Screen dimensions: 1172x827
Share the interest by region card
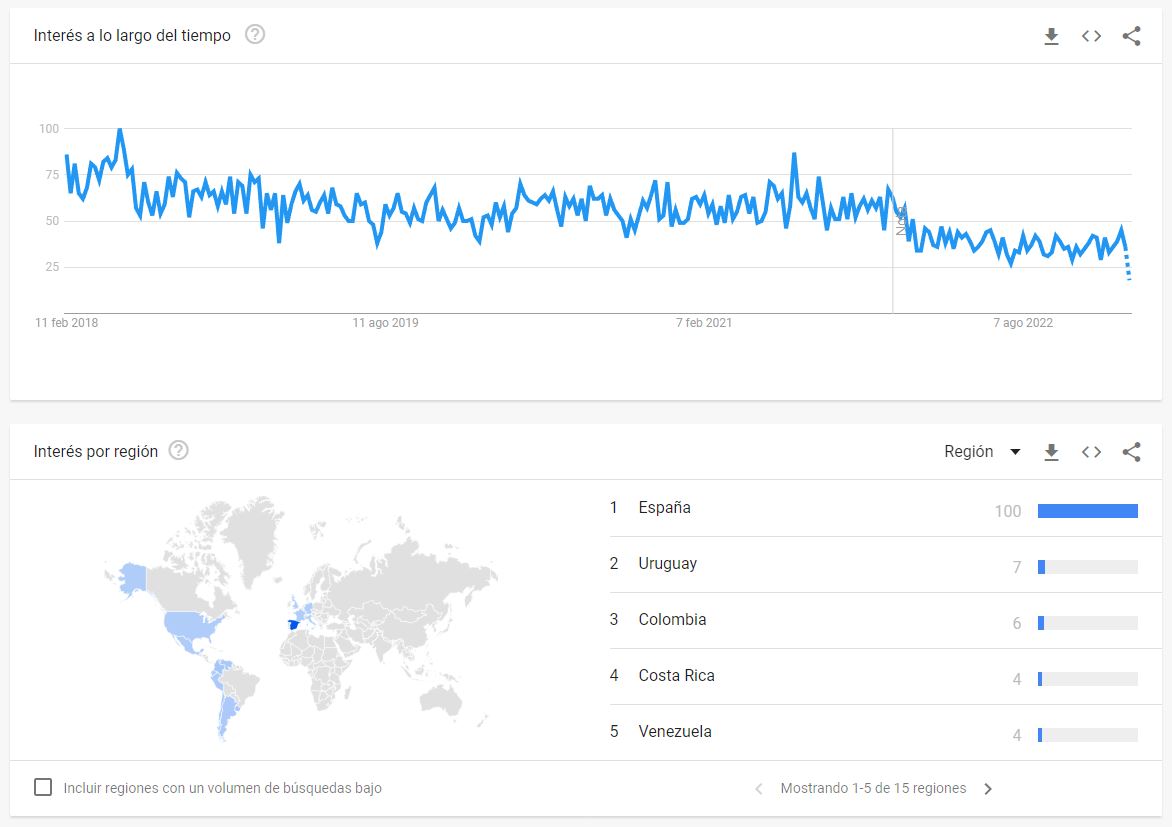pyautogui.click(x=1131, y=452)
